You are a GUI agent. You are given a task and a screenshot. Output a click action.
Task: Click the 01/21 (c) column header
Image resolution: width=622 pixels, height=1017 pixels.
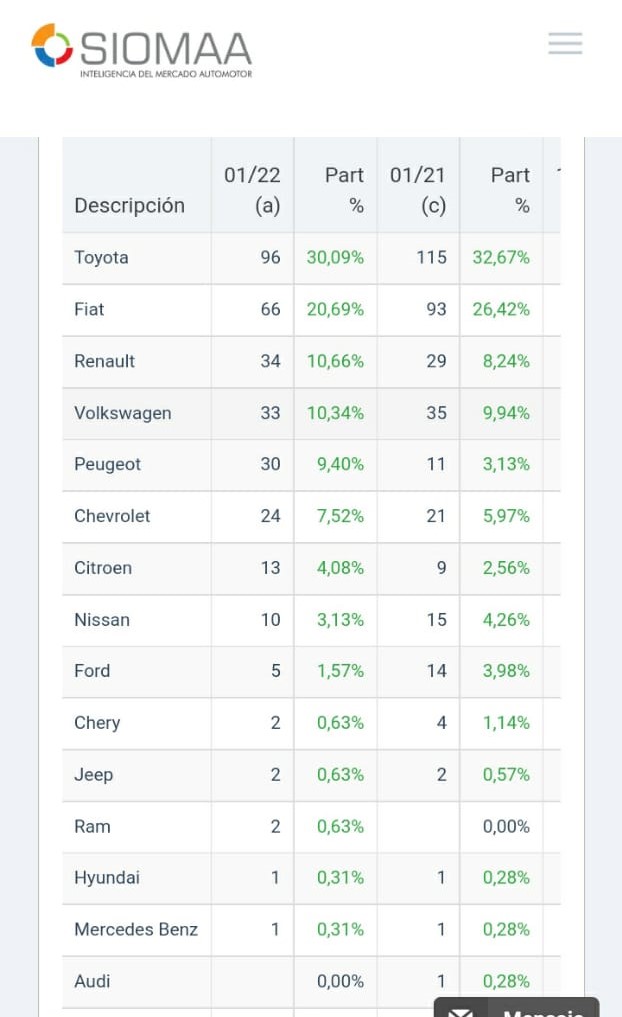(418, 190)
